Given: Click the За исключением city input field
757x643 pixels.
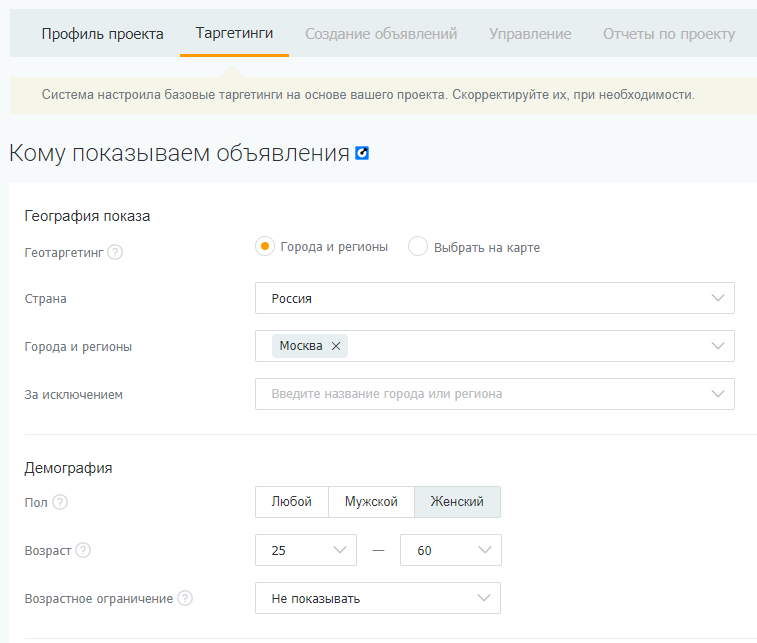Looking at the screenshot, I should click(495, 394).
